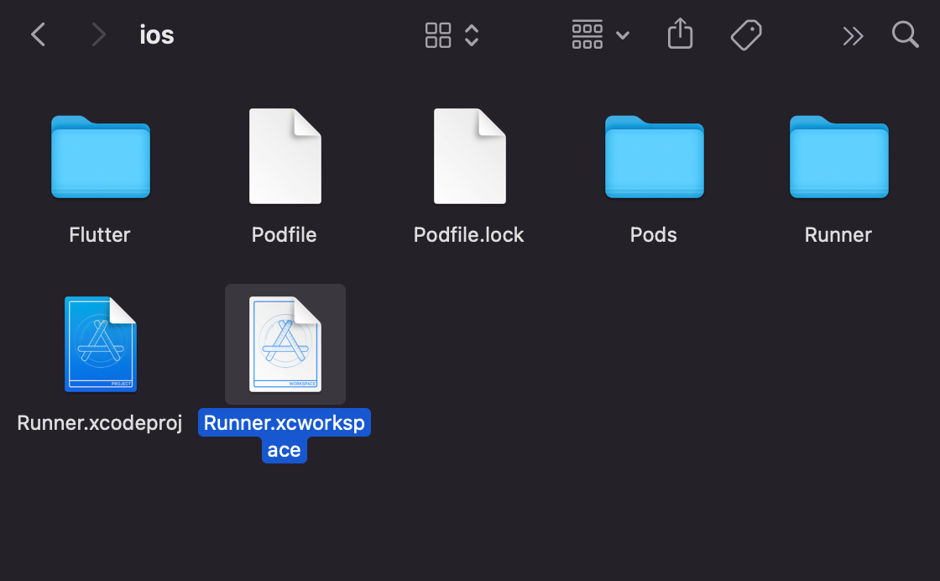Image resolution: width=940 pixels, height=581 pixels.
Task: Select the Runner folder icon
Action: pos(838,157)
